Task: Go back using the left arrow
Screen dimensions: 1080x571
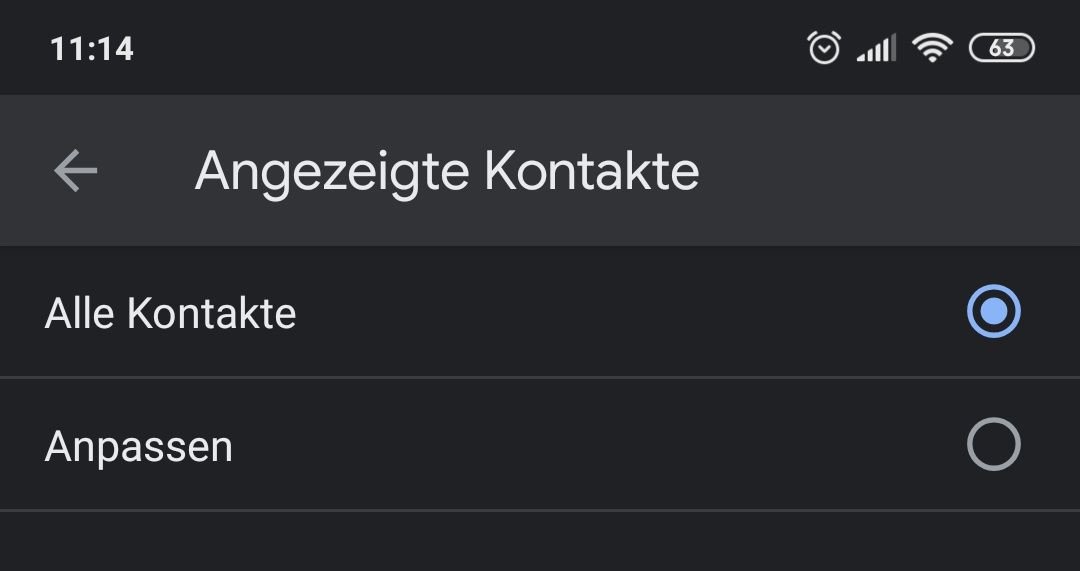Action: pos(76,170)
